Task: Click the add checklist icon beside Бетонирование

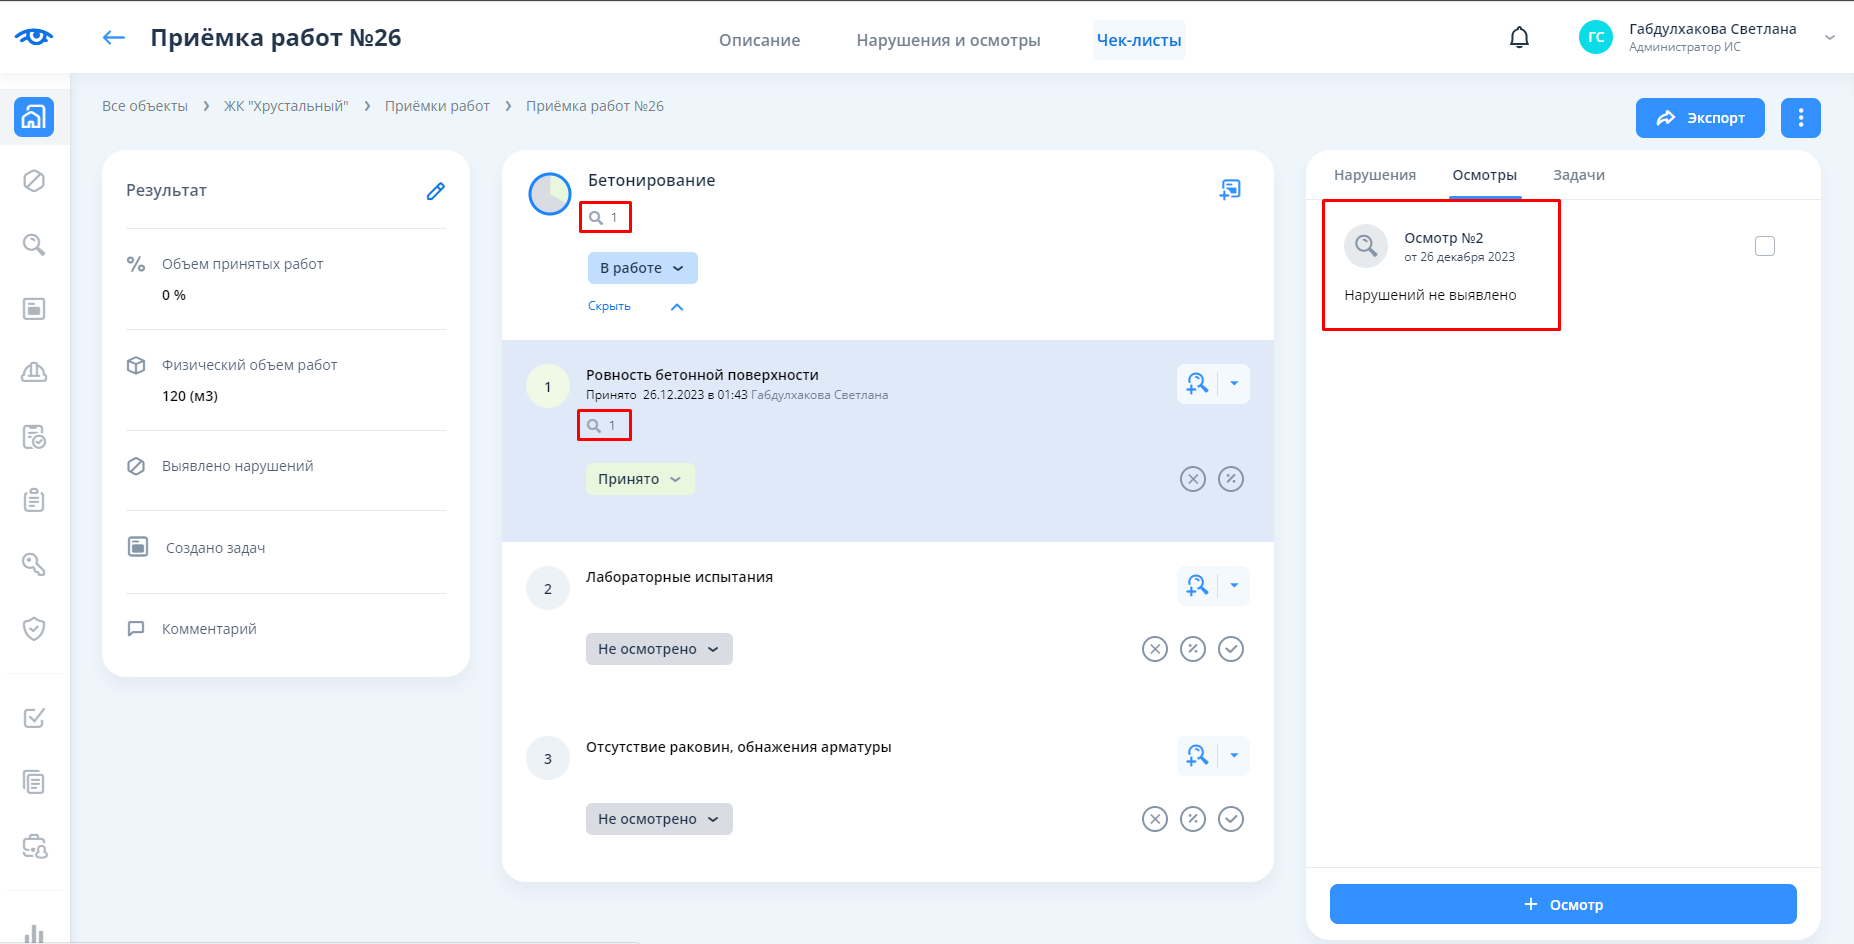Action: 1230,189
